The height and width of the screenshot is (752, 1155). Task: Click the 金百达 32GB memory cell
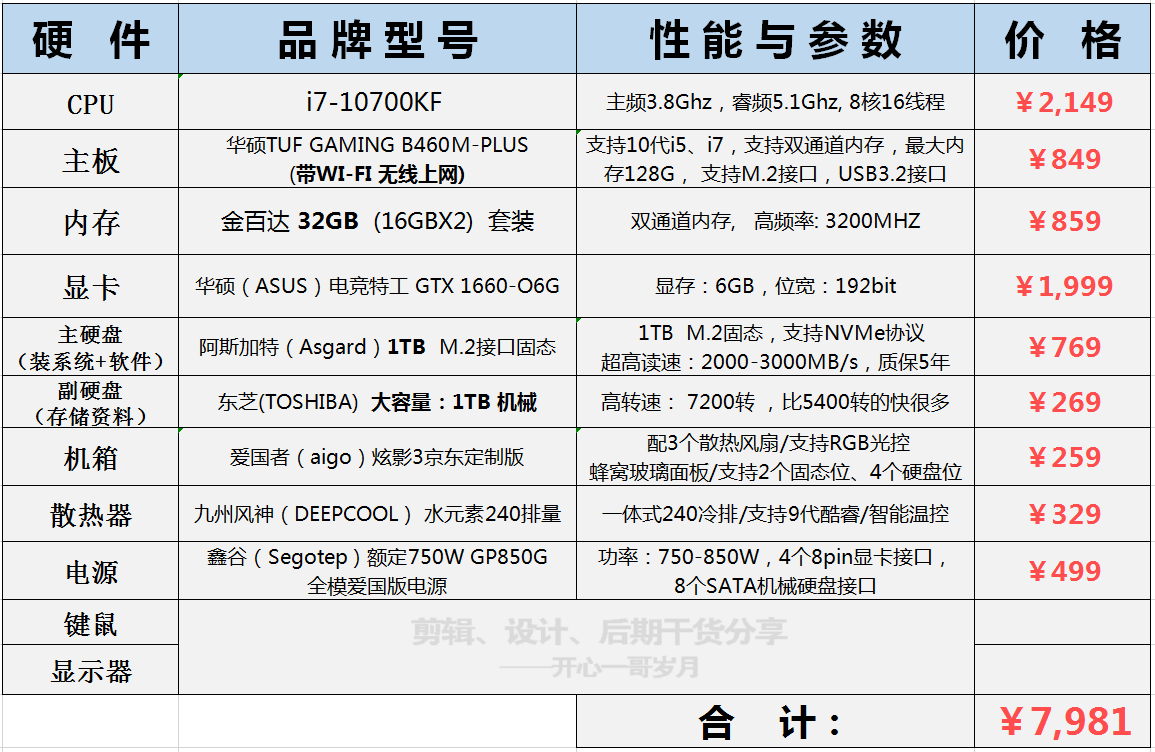[x=377, y=221]
